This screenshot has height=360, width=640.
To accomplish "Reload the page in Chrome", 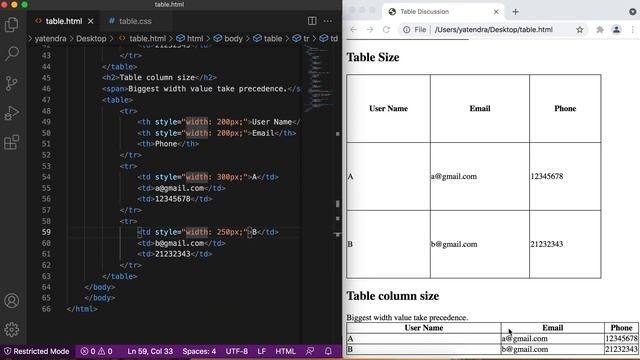I will pyautogui.click(x=386, y=29).
